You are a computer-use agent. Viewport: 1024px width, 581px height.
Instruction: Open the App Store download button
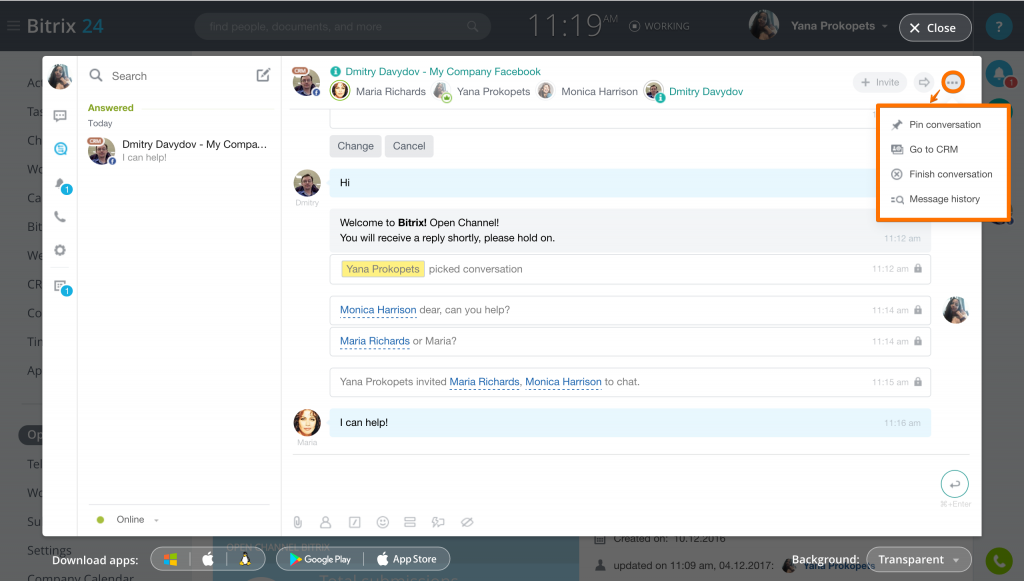406,559
